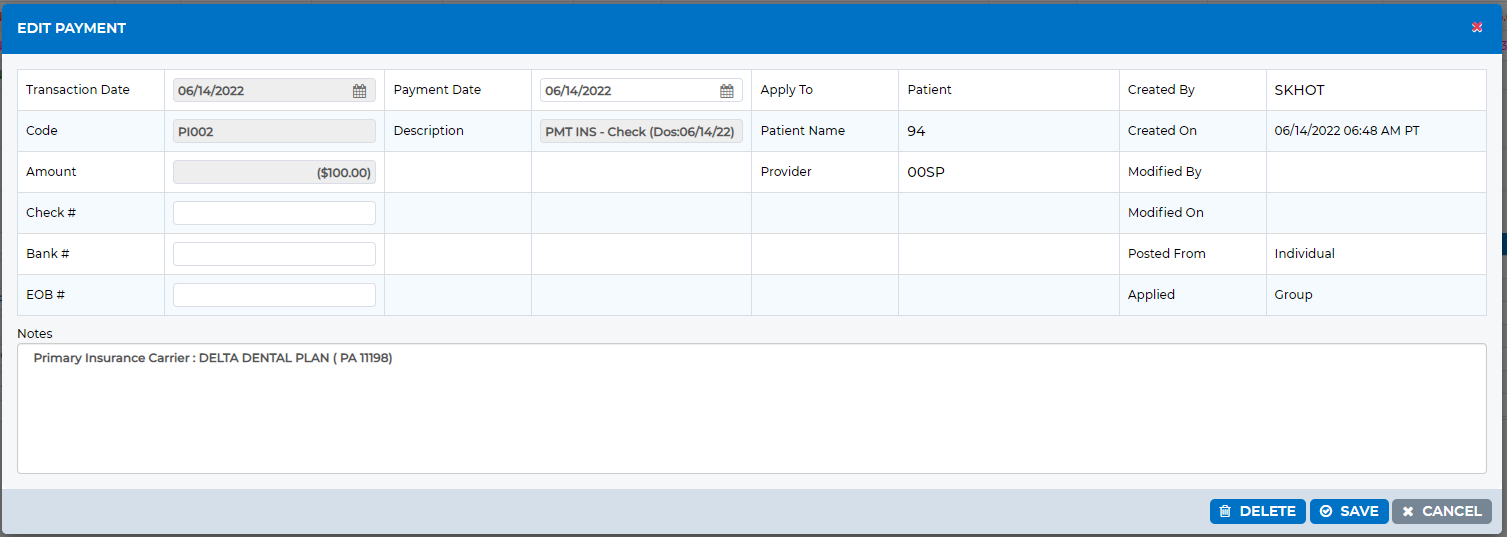
Task: Save the payment with the SAVE button
Action: pyautogui.click(x=1349, y=511)
